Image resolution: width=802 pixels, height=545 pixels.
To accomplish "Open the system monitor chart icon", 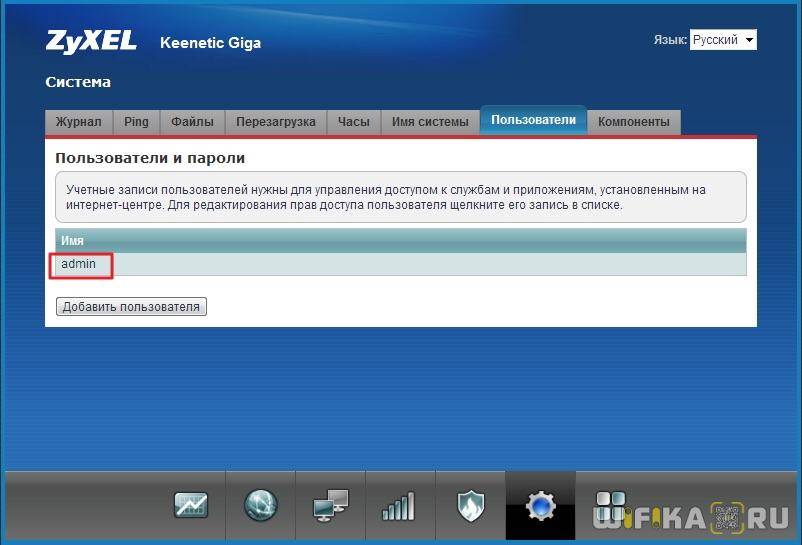I will (190, 506).
